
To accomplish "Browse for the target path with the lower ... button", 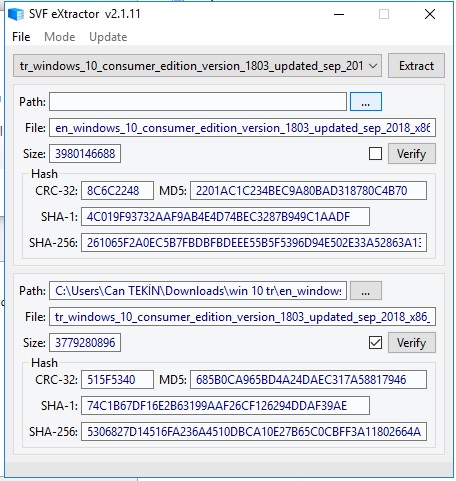I will point(366,291).
